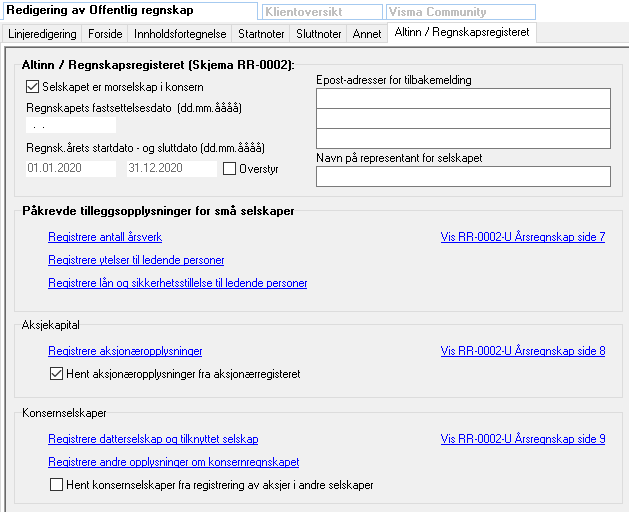Click the first Epost-adresse input field

click(x=462, y=98)
